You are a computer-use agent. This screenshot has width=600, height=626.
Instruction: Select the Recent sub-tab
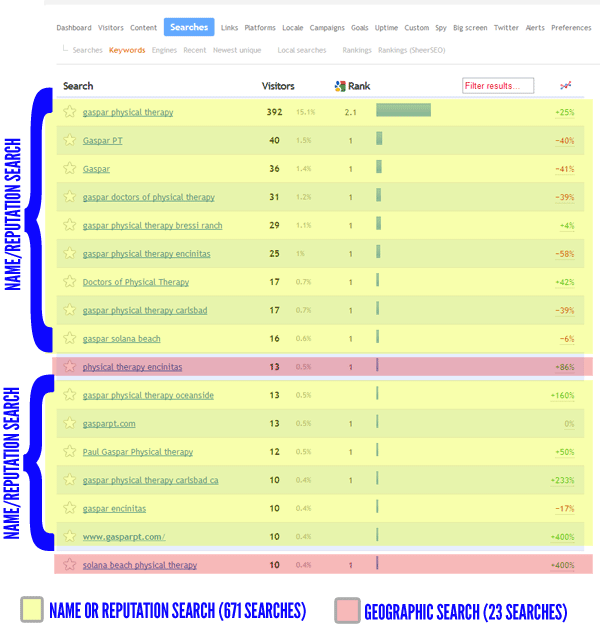[195, 50]
